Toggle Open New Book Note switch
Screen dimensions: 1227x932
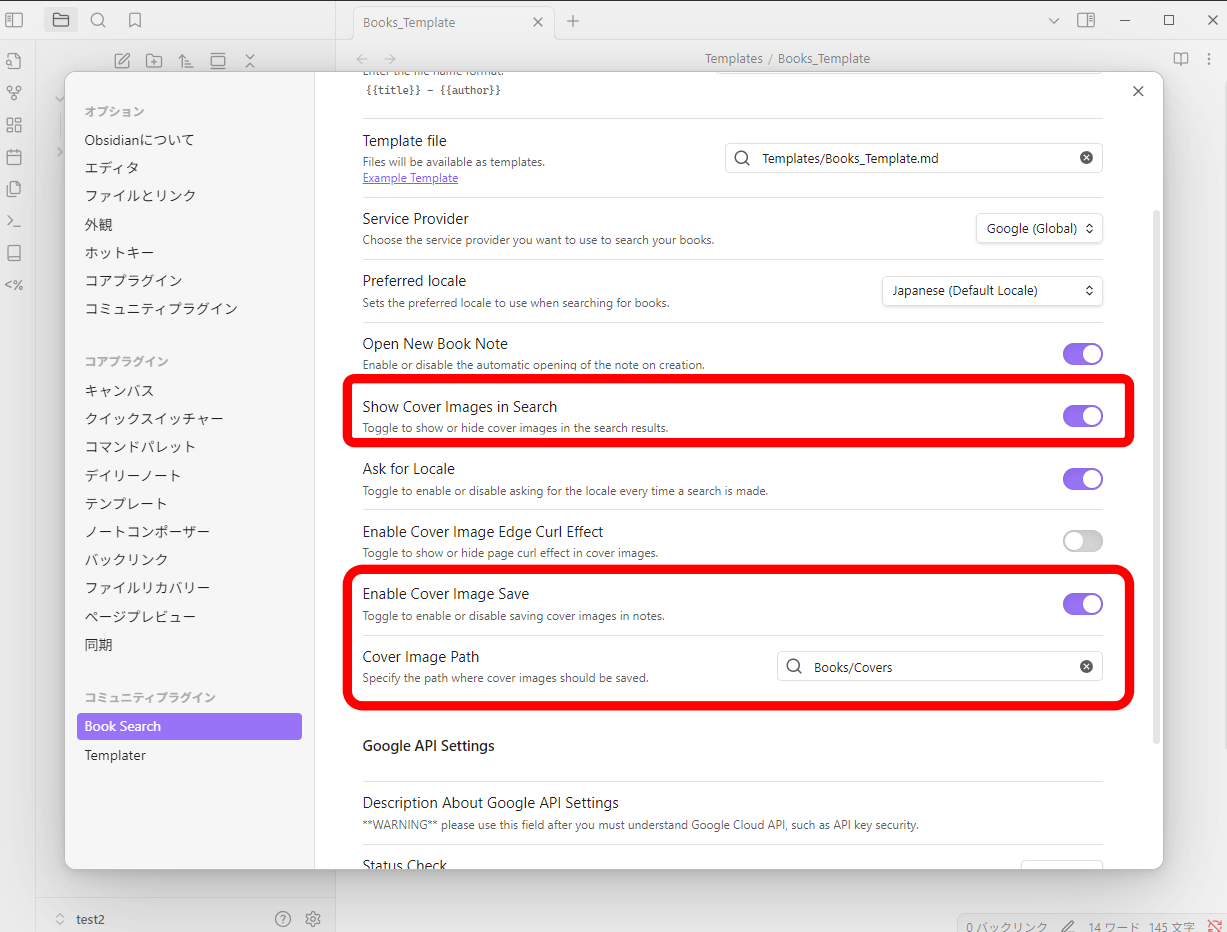click(x=1082, y=354)
